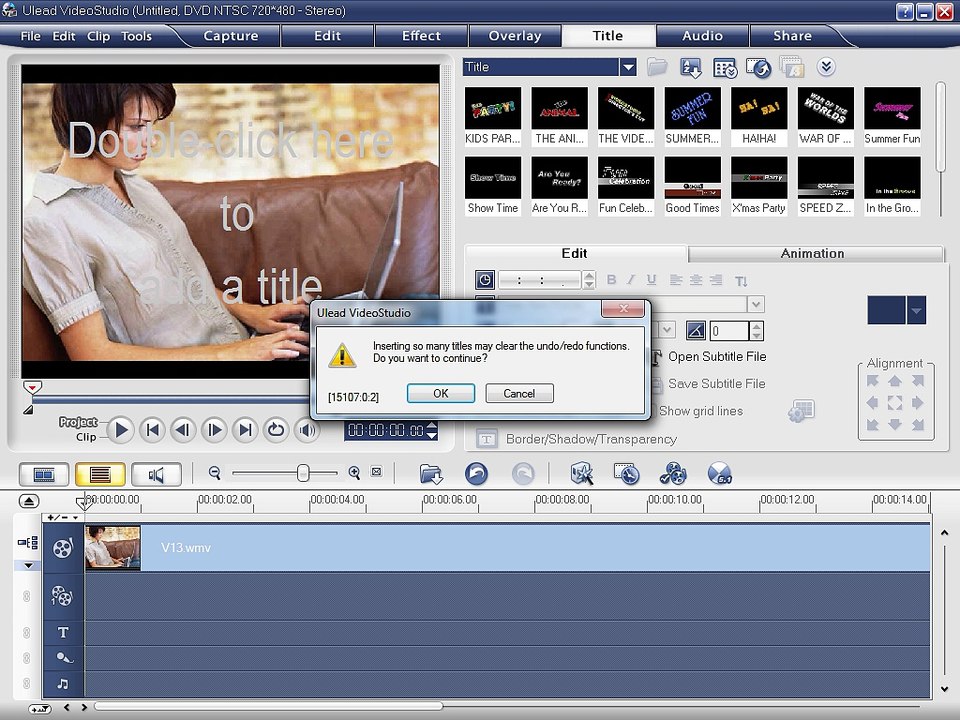Image resolution: width=960 pixels, height=720 pixels.
Task: Open the system volume speaker control
Action: click(x=307, y=430)
